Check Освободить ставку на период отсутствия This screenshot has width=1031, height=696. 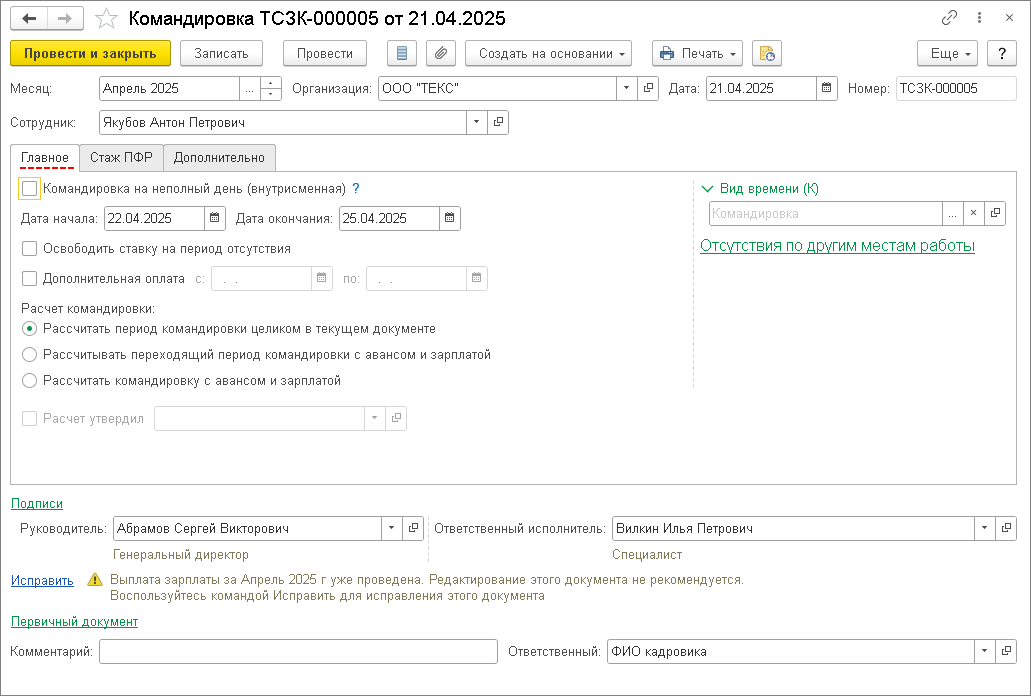tap(29, 248)
